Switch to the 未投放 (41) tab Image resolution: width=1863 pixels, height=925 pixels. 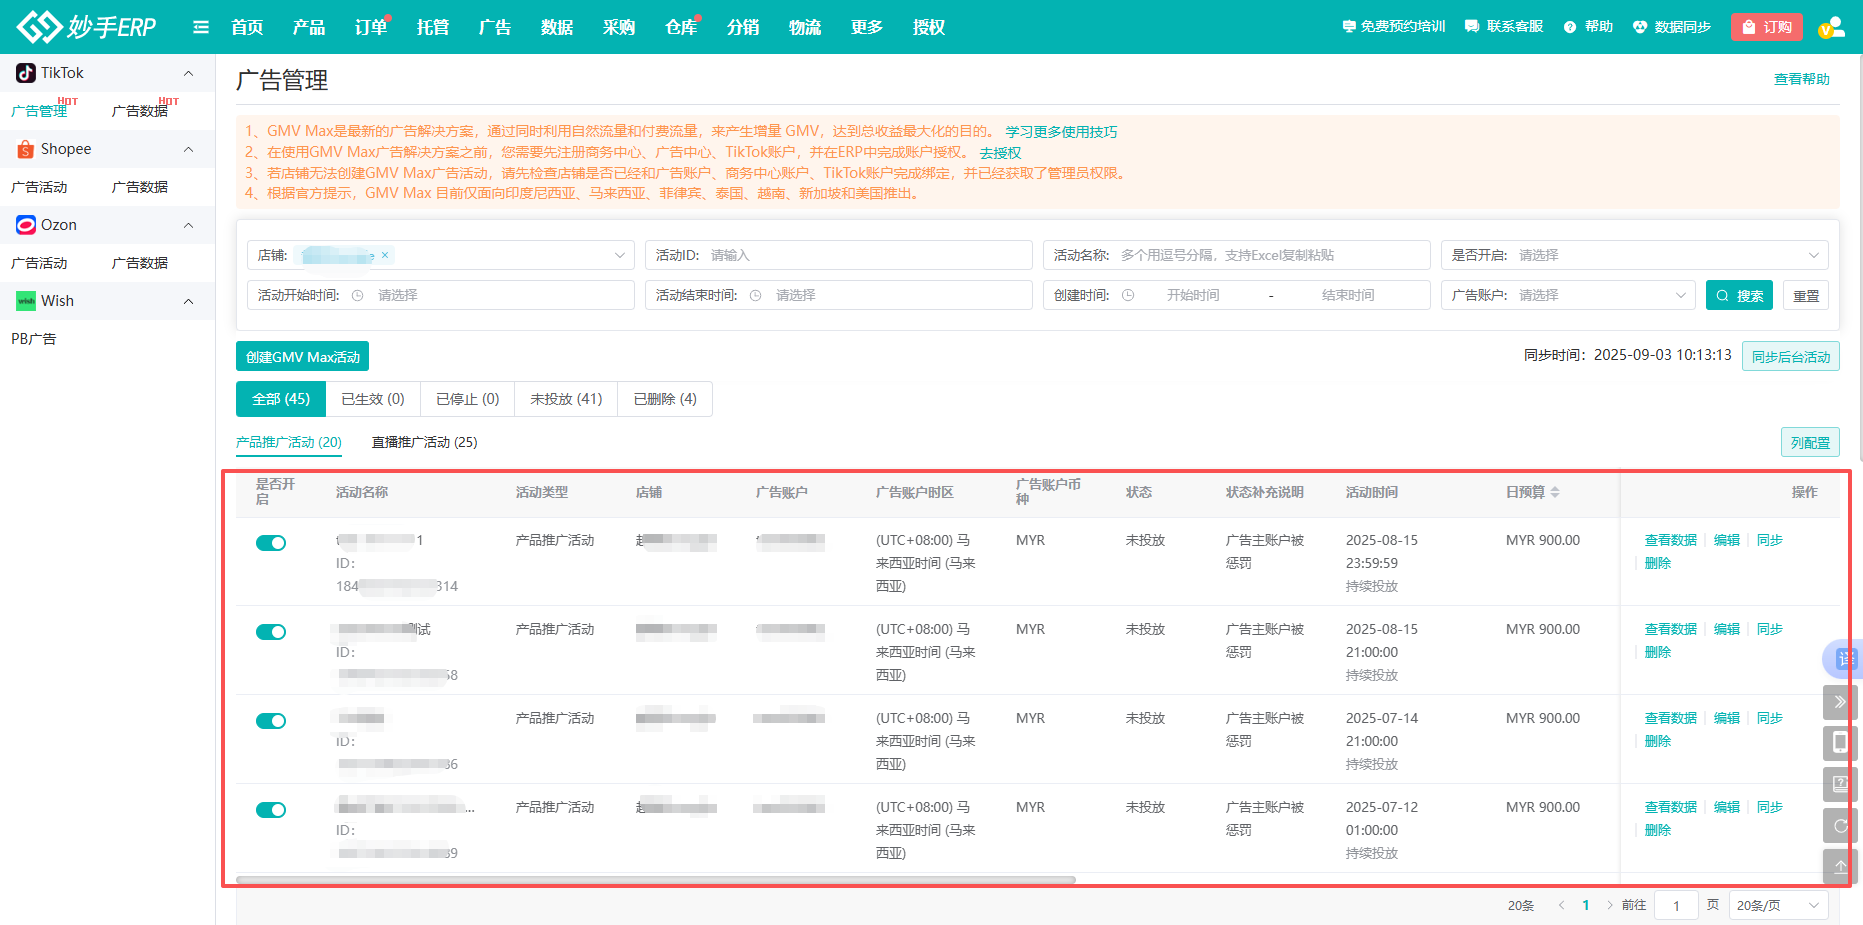click(x=566, y=399)
